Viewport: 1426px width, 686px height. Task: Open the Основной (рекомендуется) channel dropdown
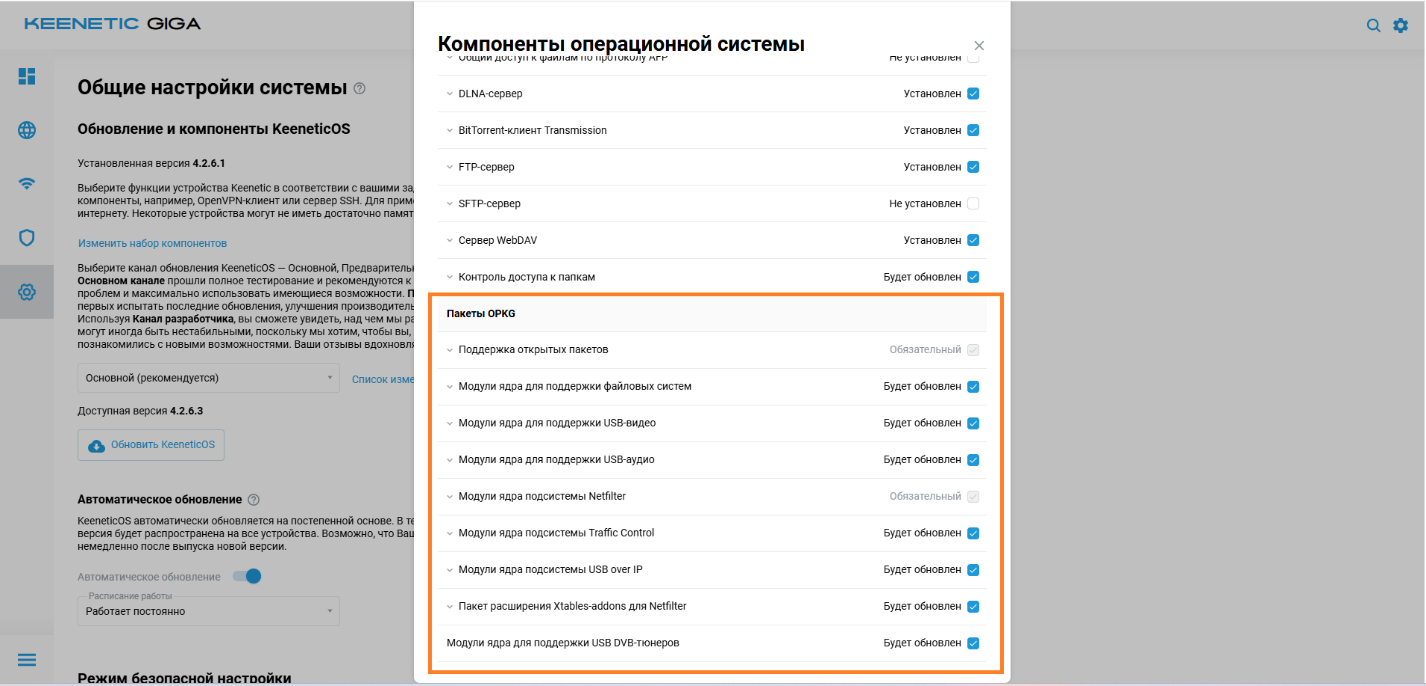[x=209, y=378]
